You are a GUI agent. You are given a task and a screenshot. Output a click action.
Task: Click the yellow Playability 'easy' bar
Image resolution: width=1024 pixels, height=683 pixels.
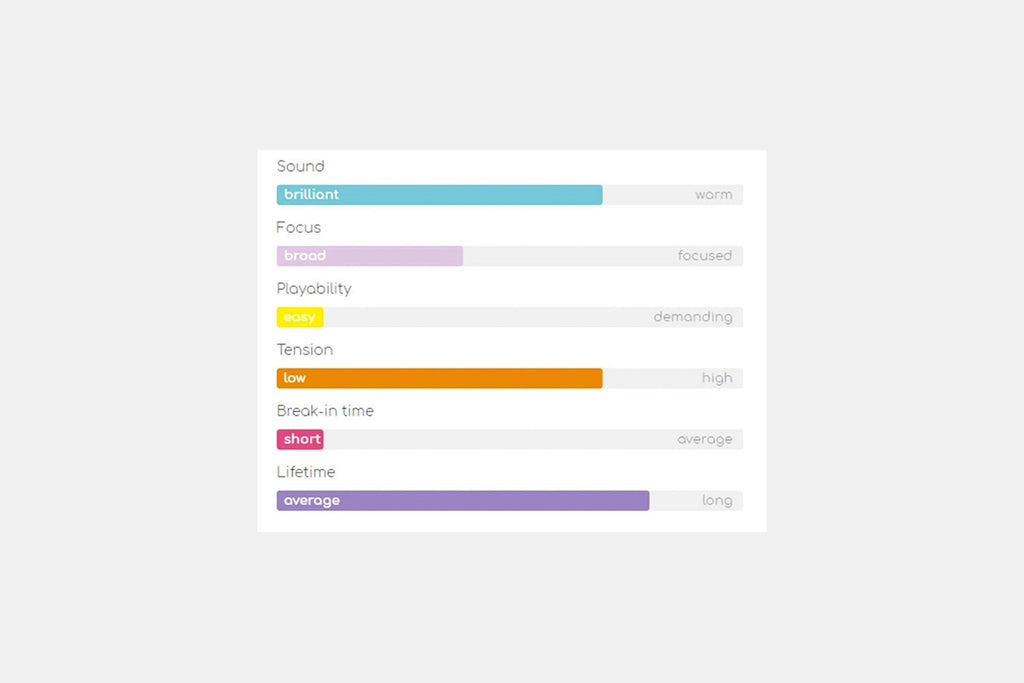click(x=300, y=317)
